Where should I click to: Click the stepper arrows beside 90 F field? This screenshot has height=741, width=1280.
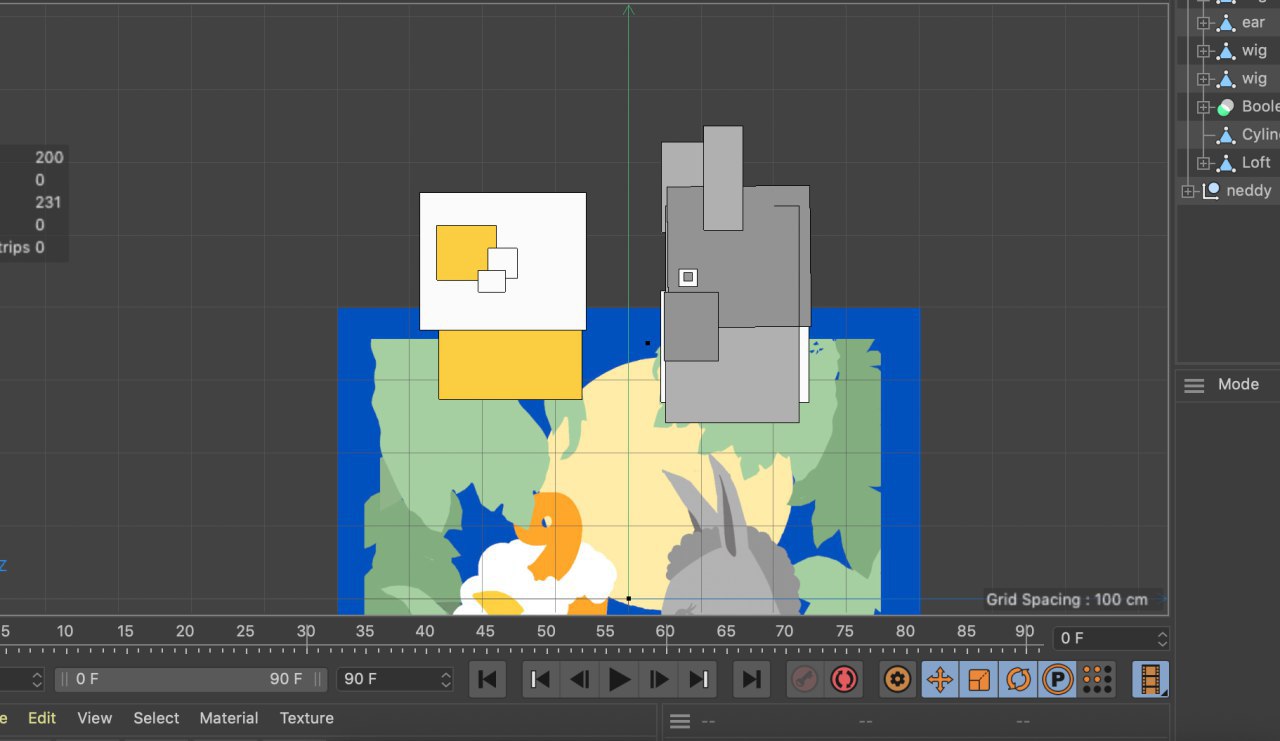(x=446, y=679)
